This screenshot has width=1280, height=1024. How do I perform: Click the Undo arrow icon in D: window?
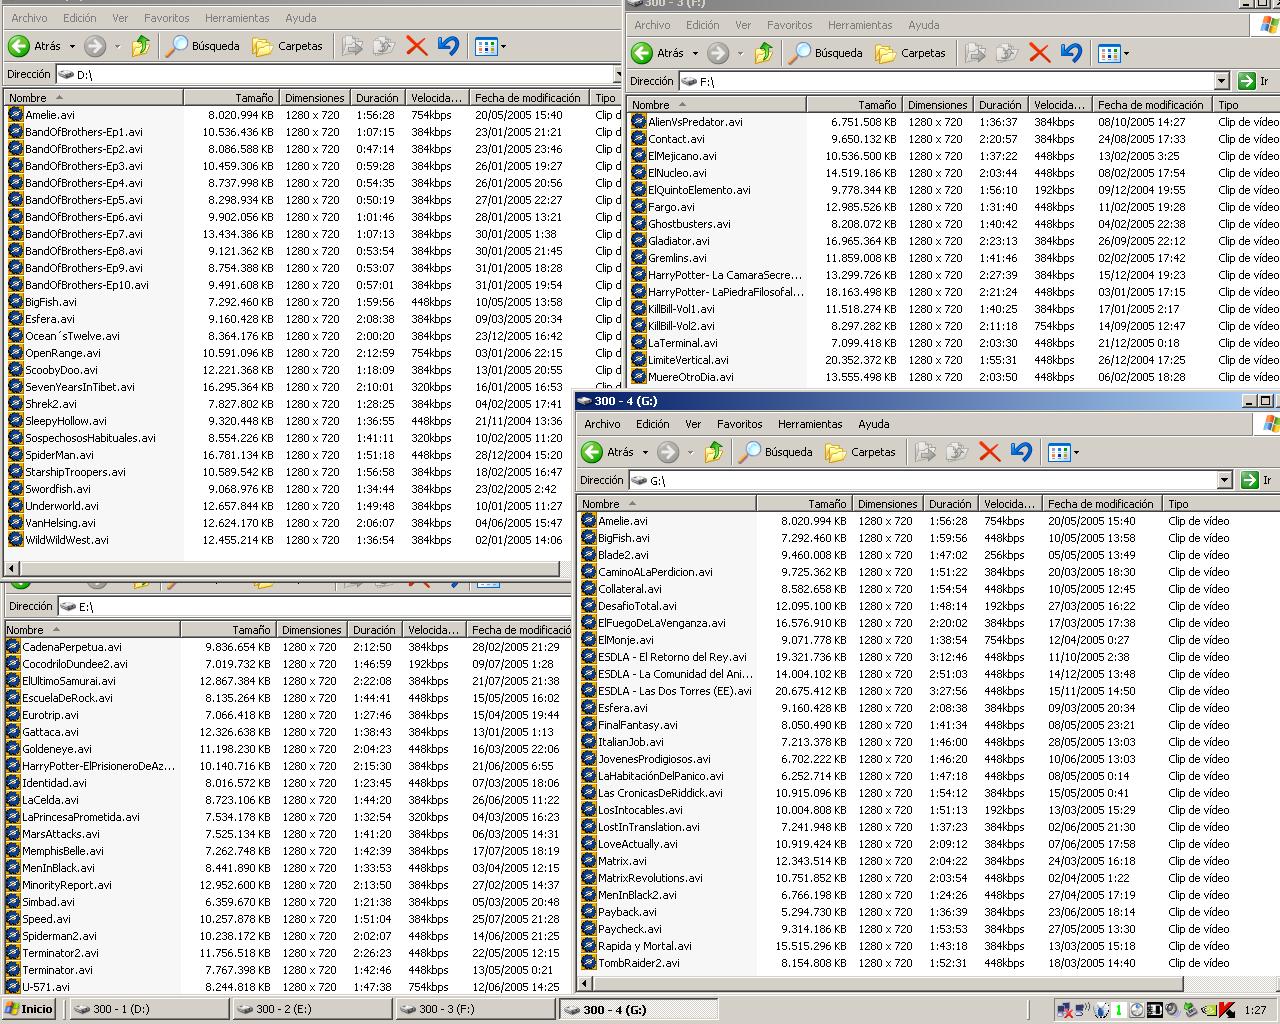click(448, 46)
